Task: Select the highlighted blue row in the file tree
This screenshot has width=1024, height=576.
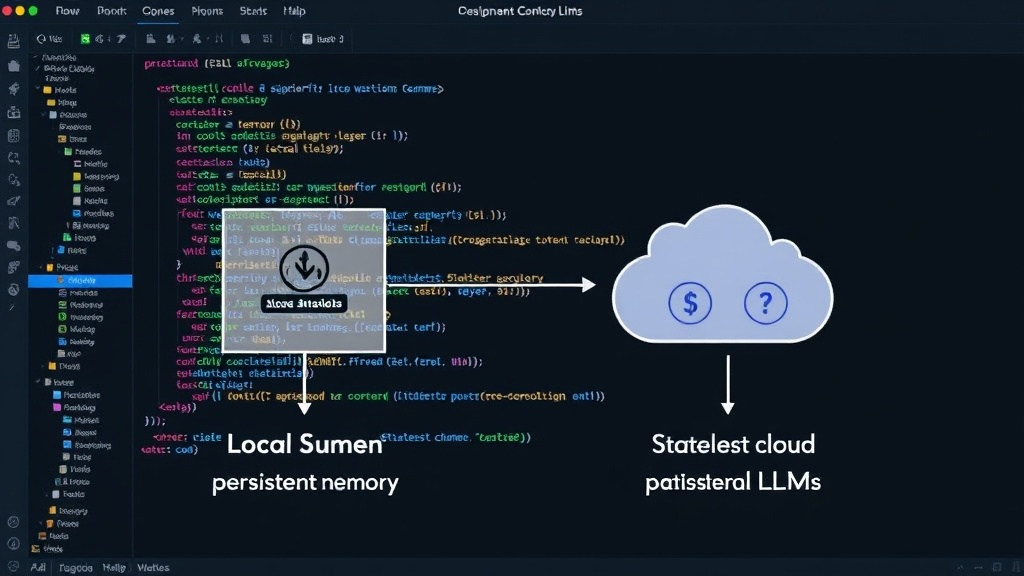Action: tap(80, 281)
